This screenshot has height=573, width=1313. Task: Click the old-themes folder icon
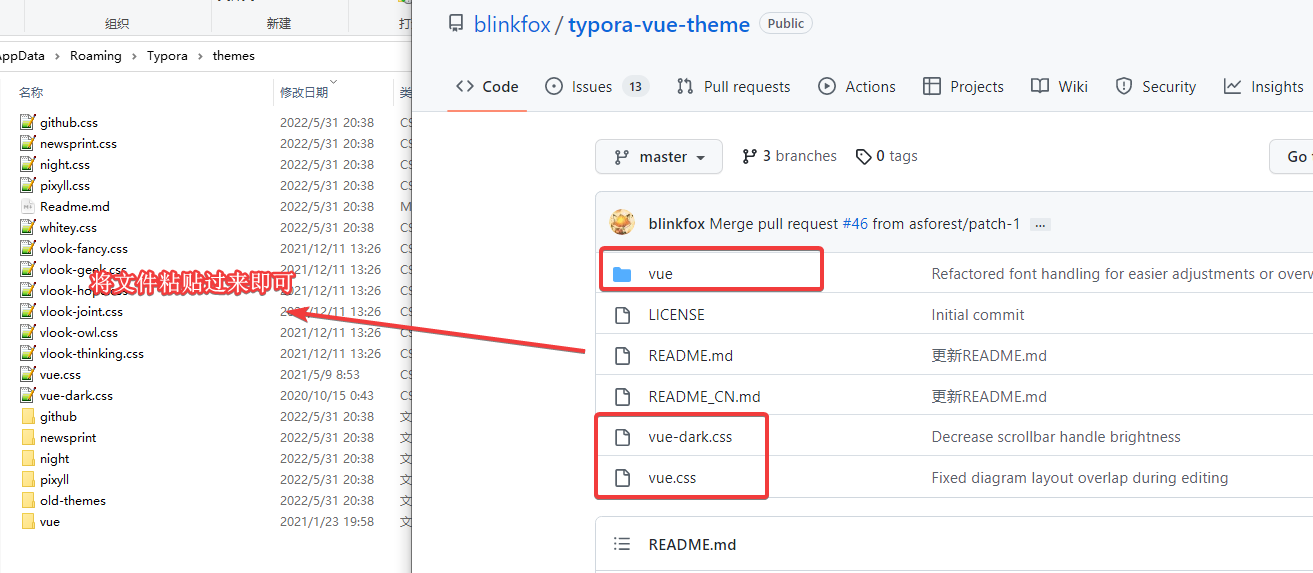tap(28, 500)
